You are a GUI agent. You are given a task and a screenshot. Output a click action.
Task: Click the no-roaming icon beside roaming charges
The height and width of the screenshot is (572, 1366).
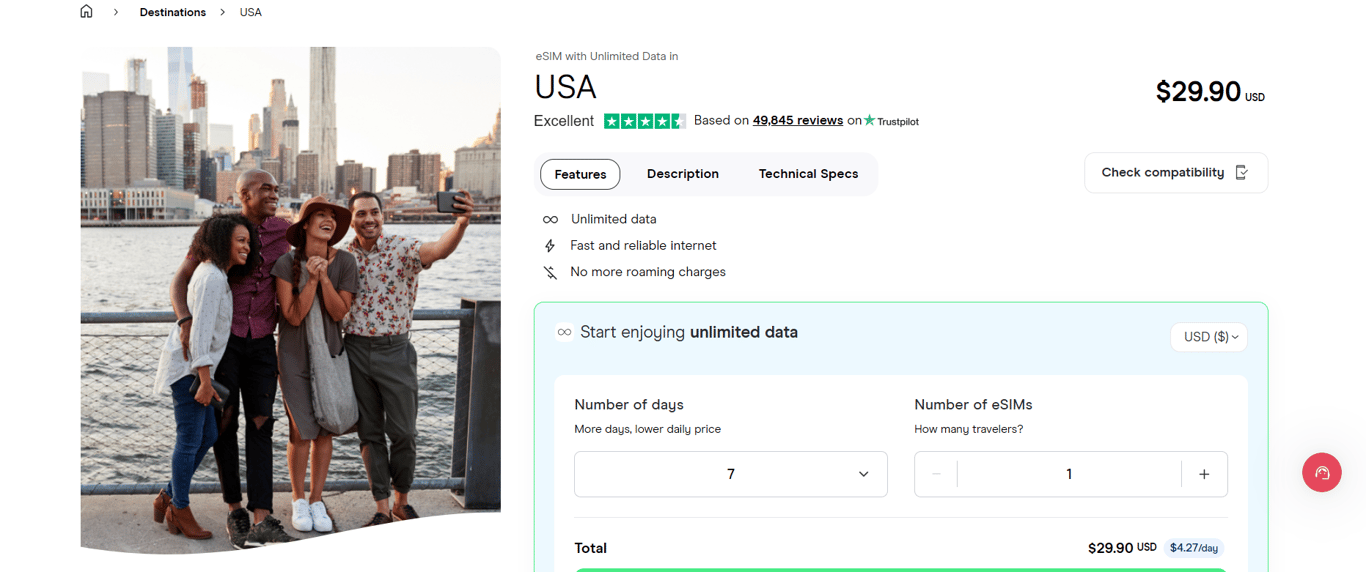[550, 272]
